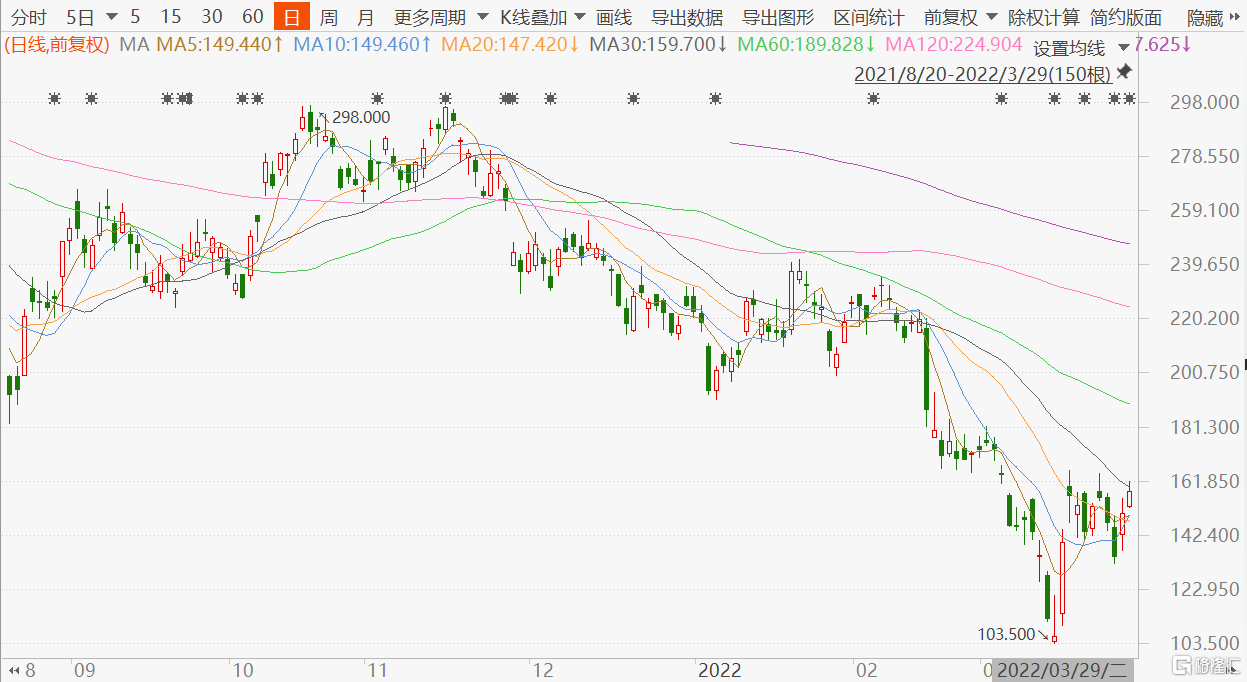This screenshot has height=682, width=1247.
Task: Click the 298.000 high price annotation
Action: pos(360,117)
